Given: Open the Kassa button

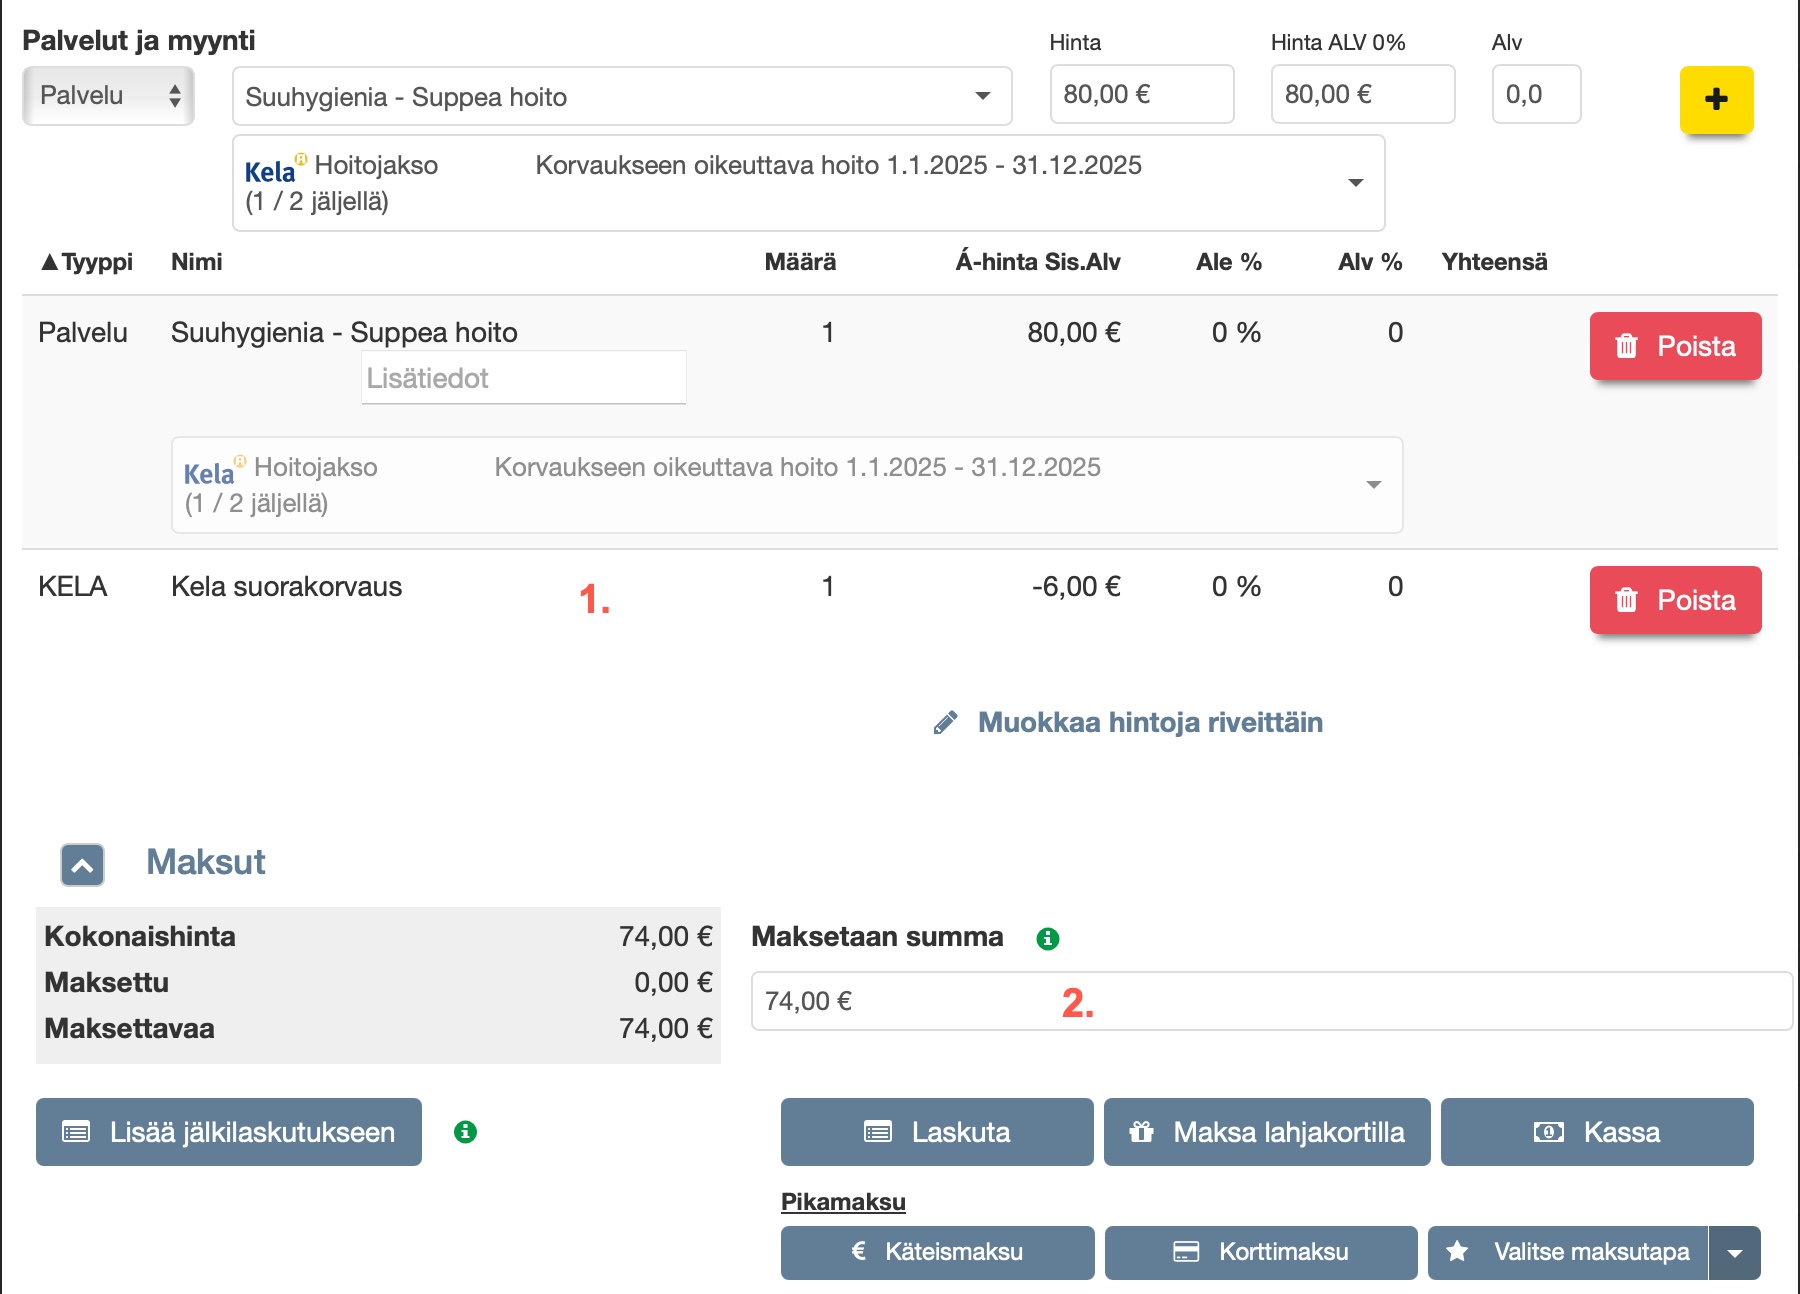Looking at the screenshot, I should [1596, 1132].
